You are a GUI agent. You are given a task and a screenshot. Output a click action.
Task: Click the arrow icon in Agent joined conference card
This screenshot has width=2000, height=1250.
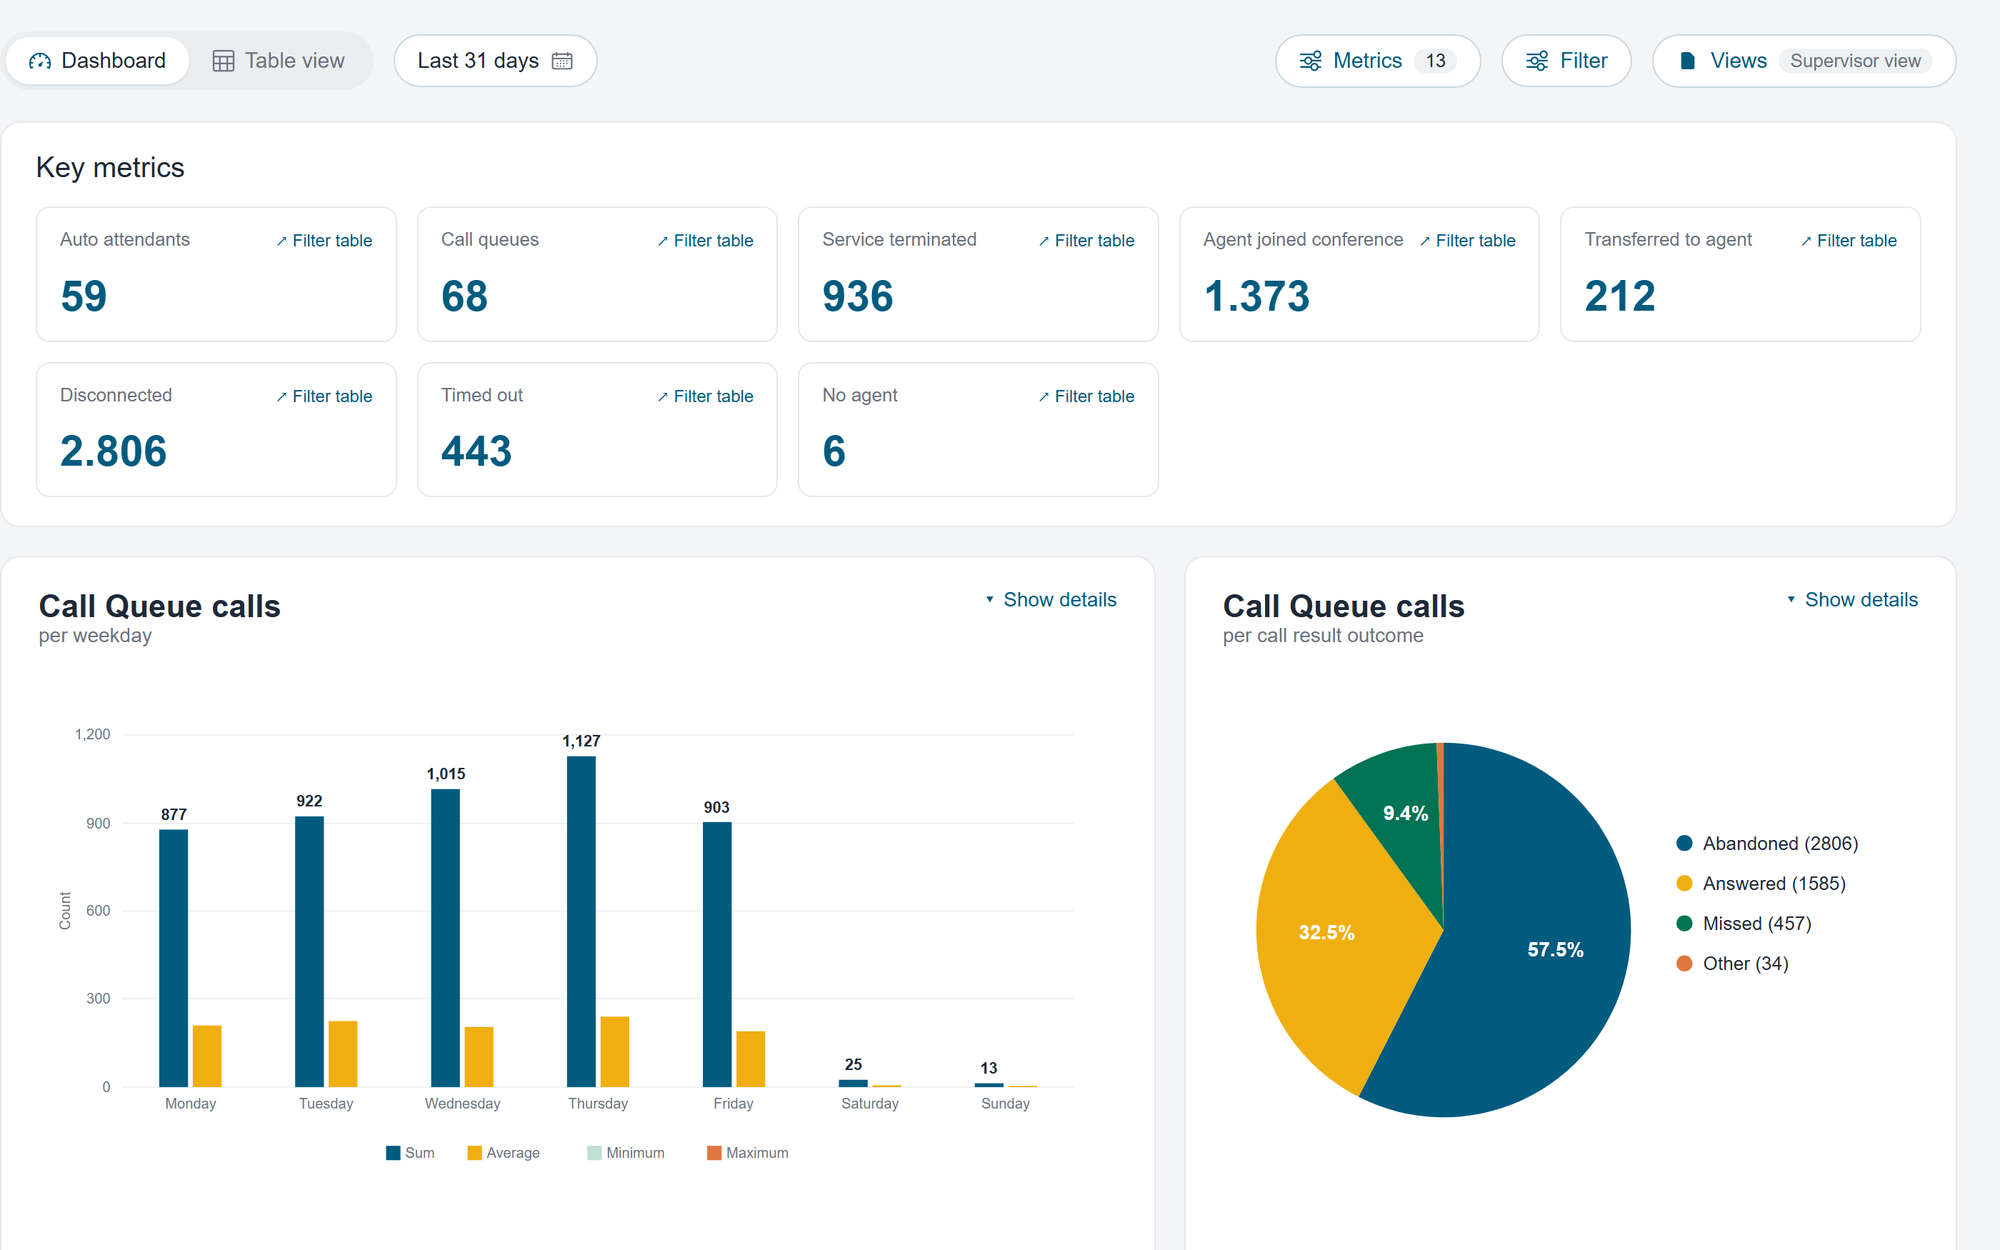1425,241
